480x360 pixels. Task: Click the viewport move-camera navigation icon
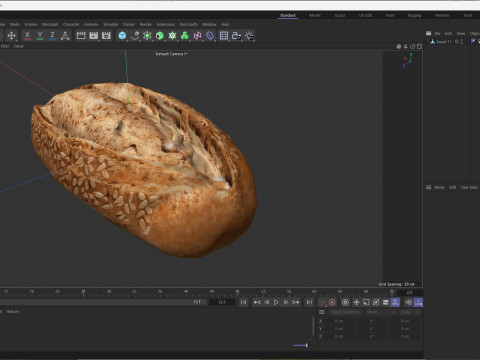[x=399, y=46]
